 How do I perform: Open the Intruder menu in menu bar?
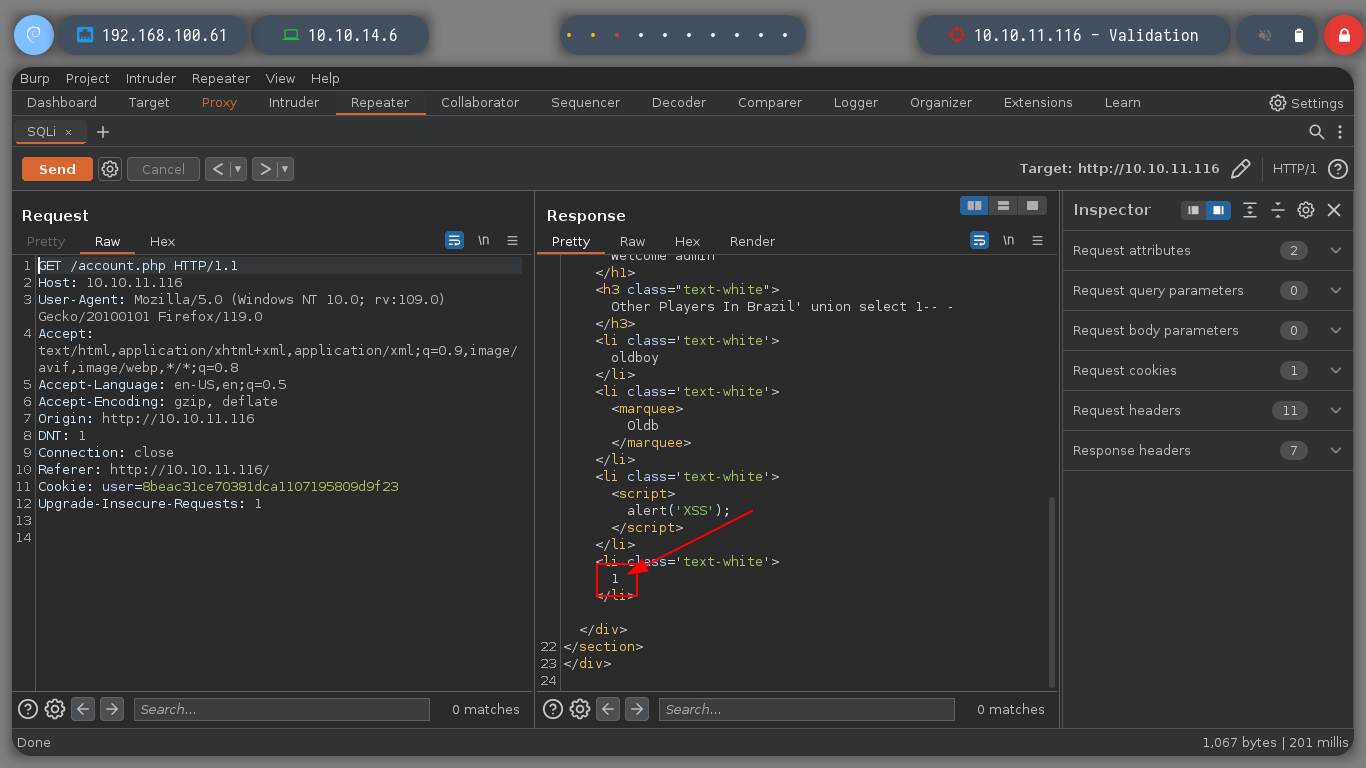point(151,78)
